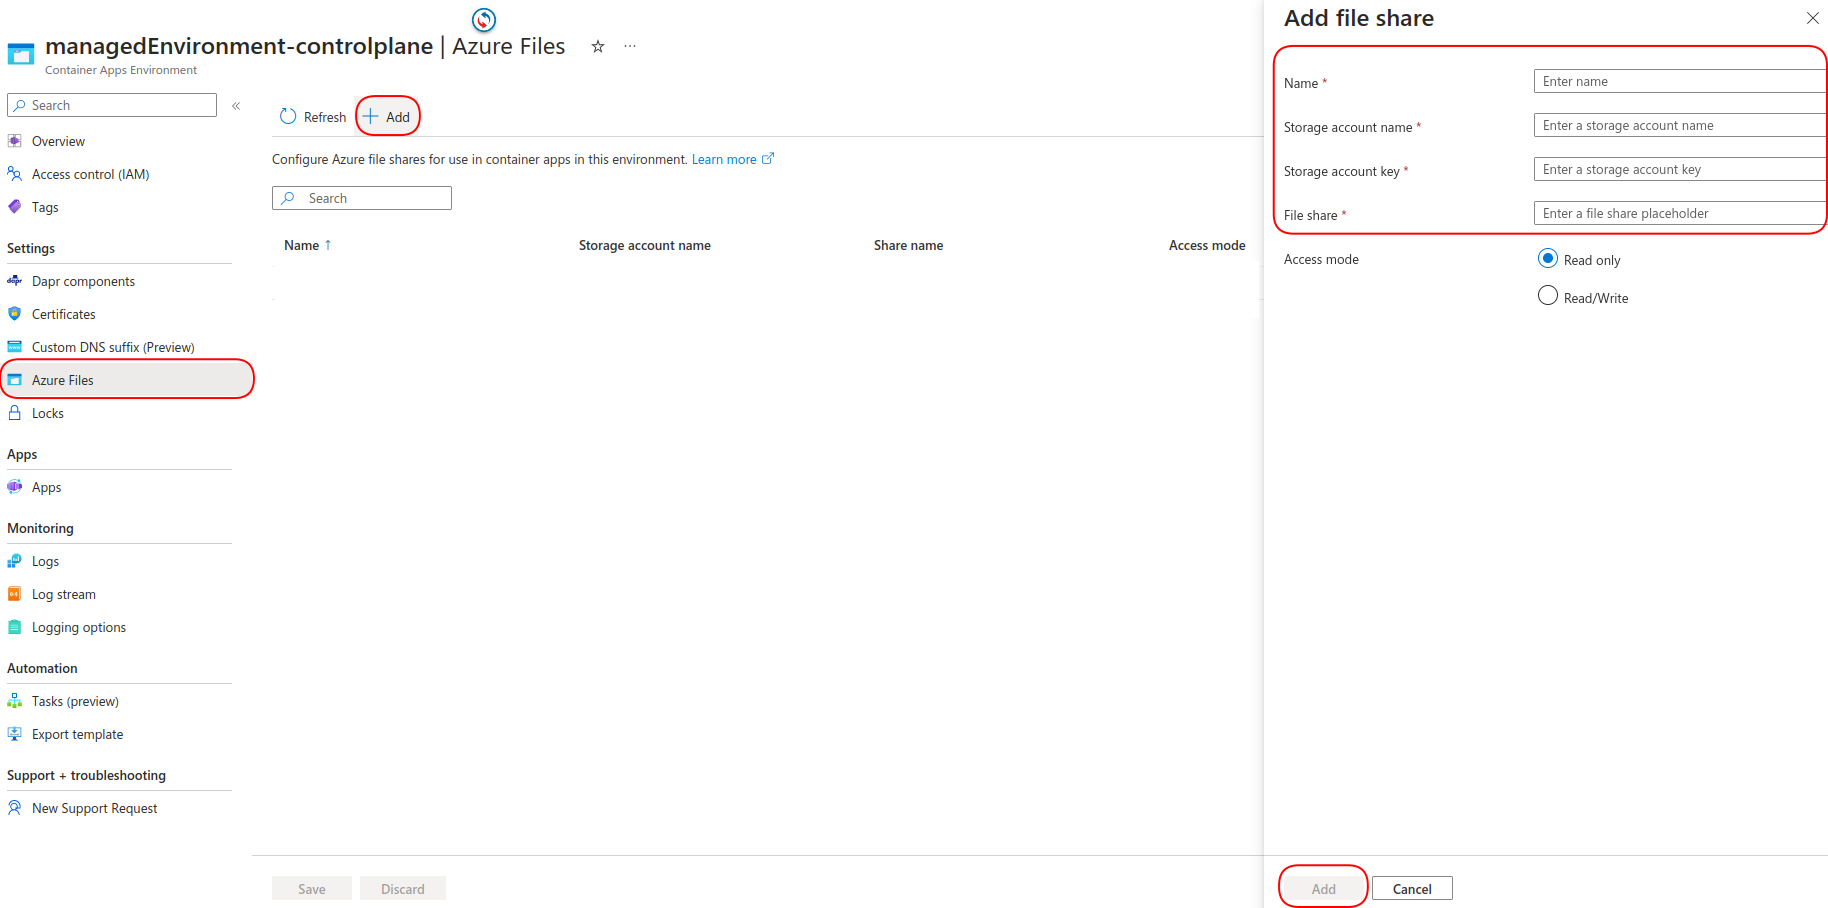Click the Overview icon in the sidebar
1828x908 pixels.
[15, 141]
